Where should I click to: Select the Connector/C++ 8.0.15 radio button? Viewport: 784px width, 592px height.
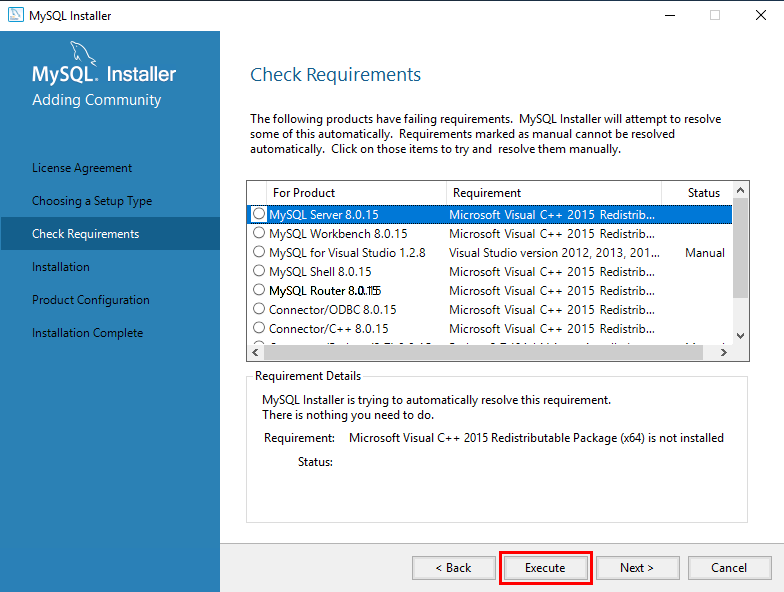(x=258, y=328)
